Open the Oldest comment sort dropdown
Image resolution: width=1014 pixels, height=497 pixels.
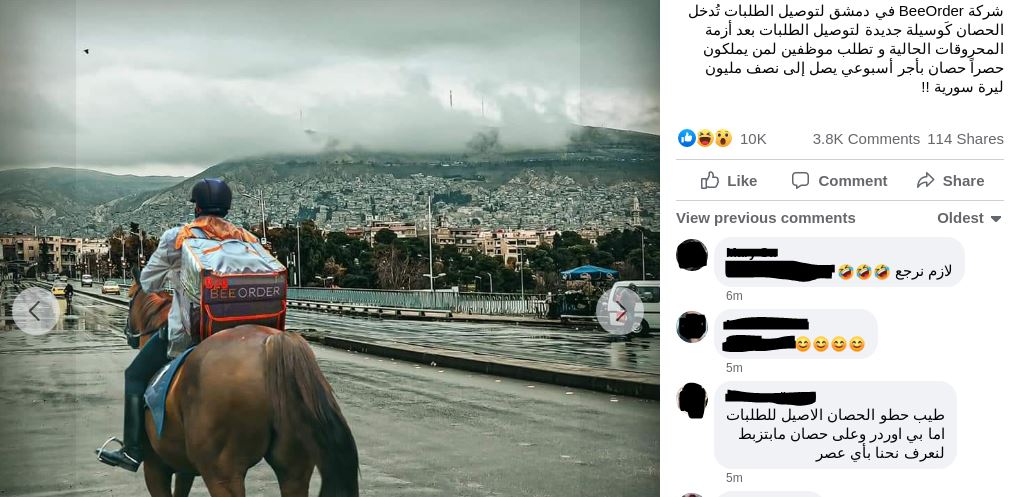click(x=969, y=218)
